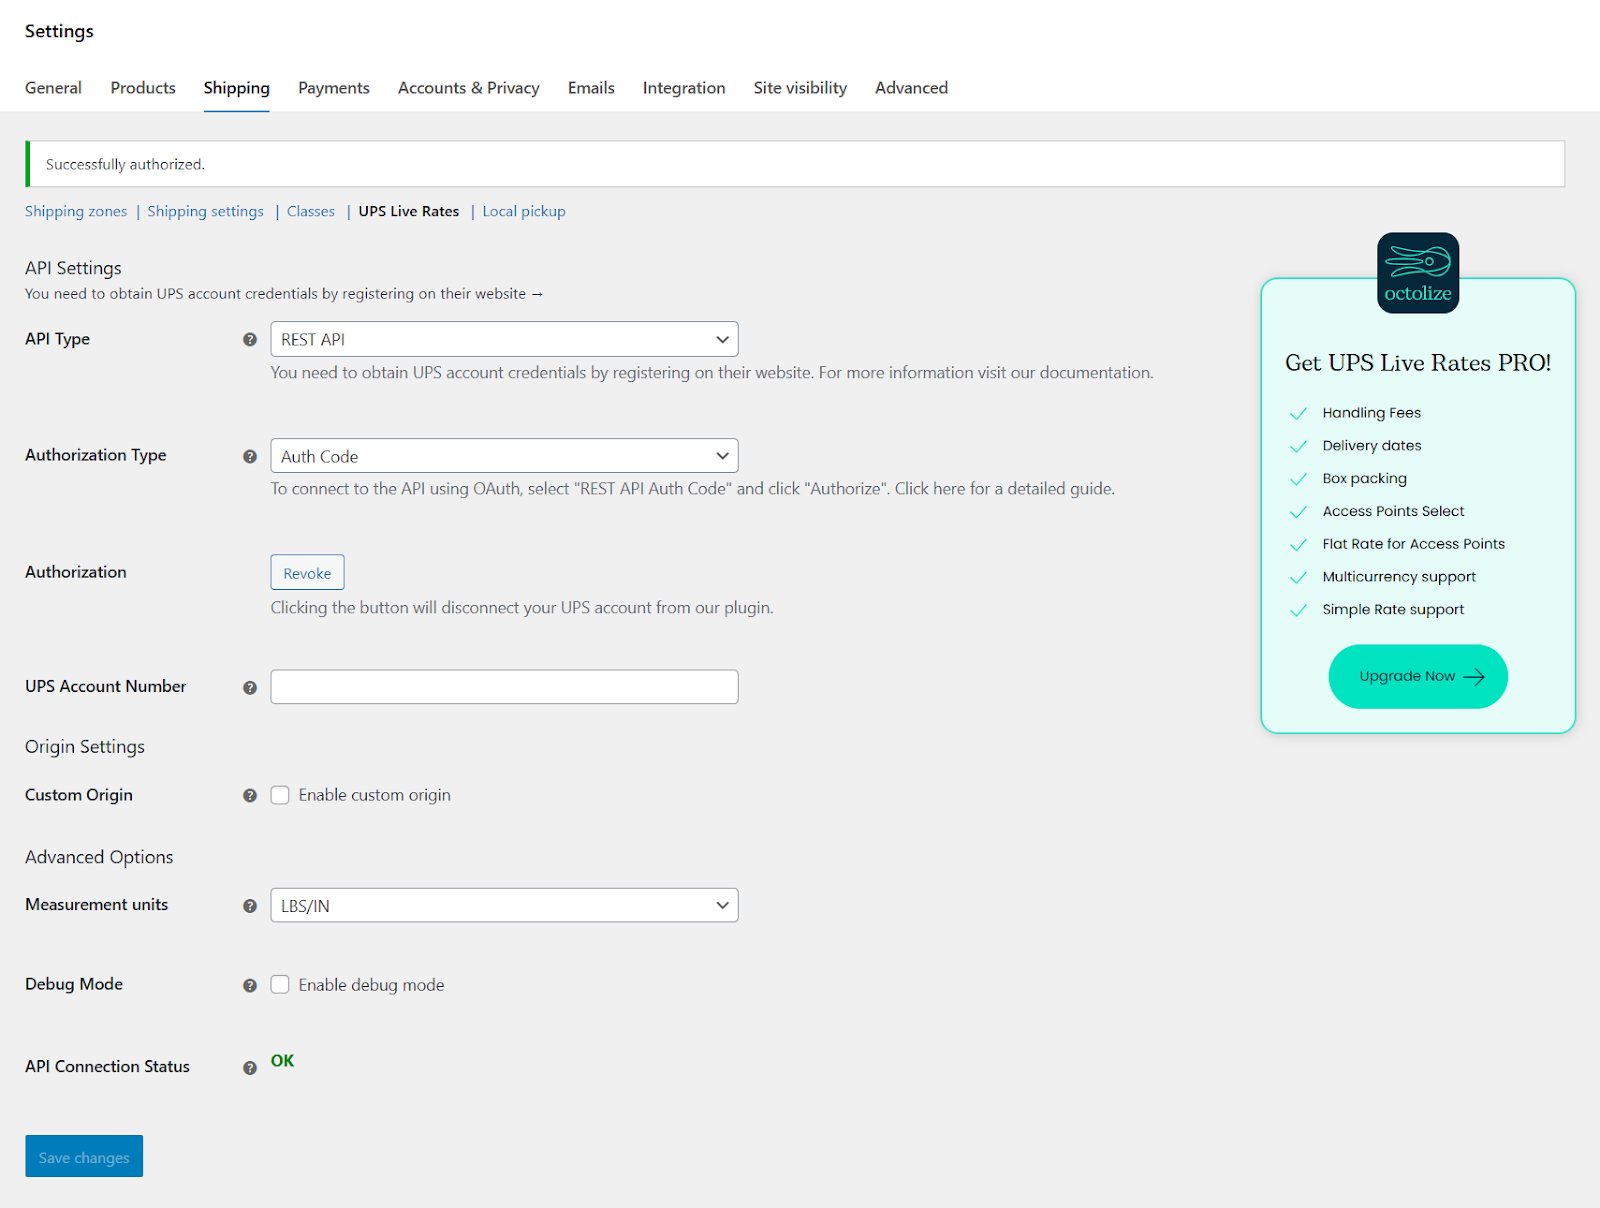Switch to the General settings tab

[x=53, y=88]
